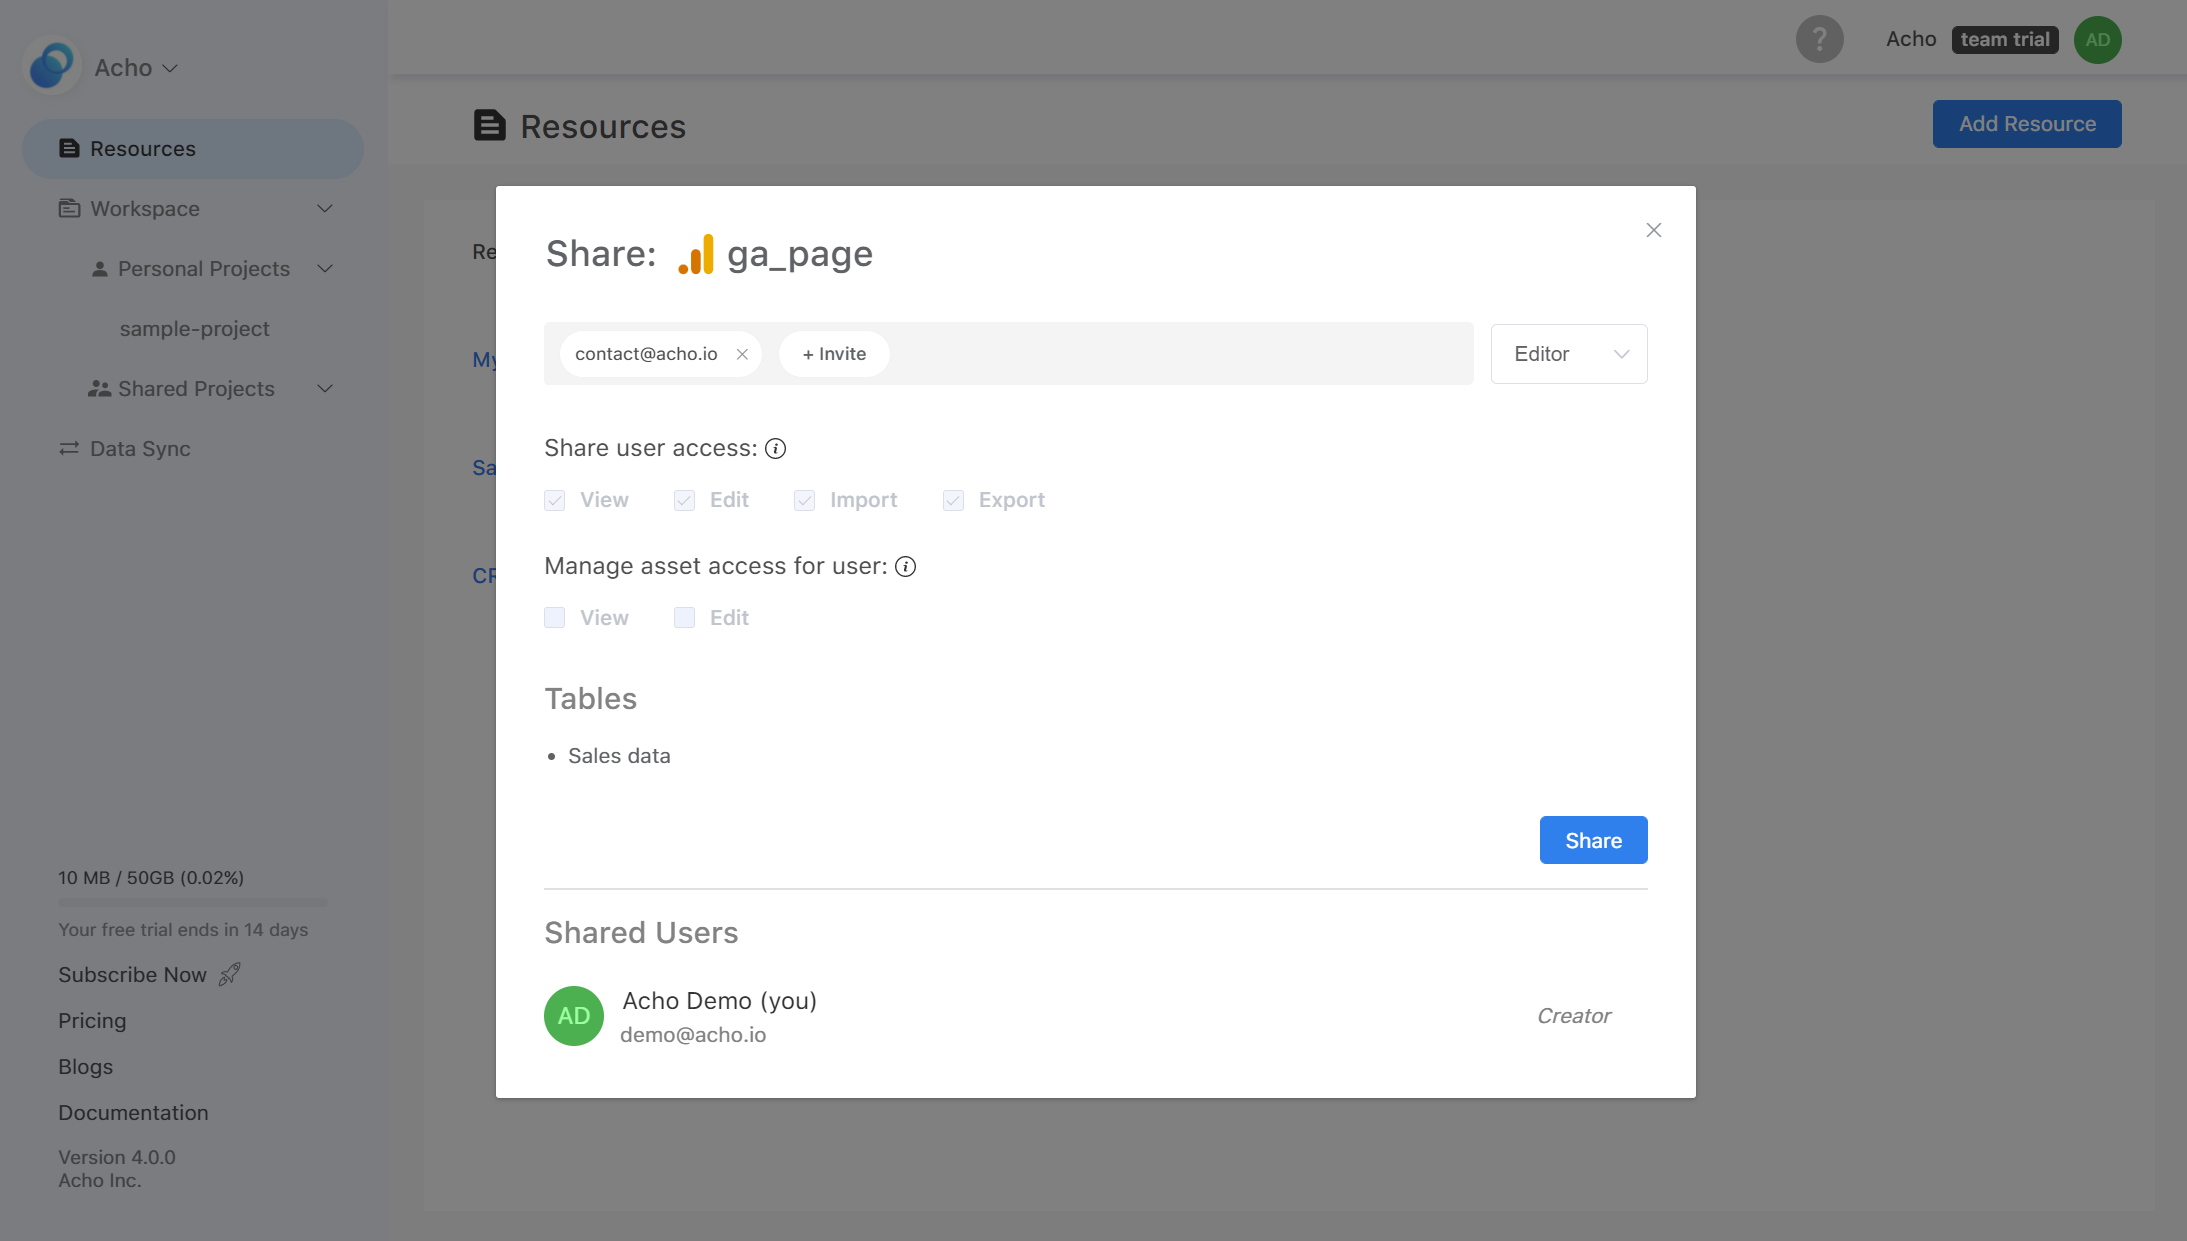This screenshot has width=2187, height=1241.
Task: Show info for Share user access
Action: tap(775, 449)
